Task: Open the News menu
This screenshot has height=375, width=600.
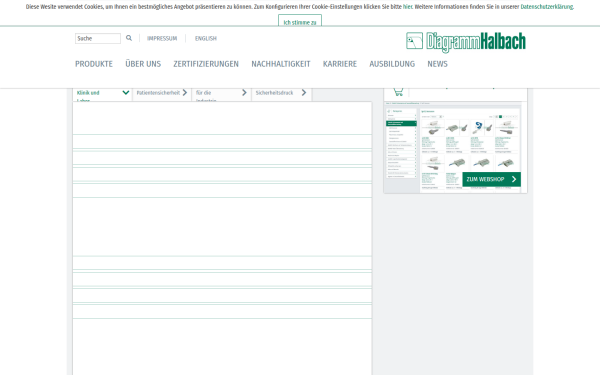Action: tap(437, 64)
